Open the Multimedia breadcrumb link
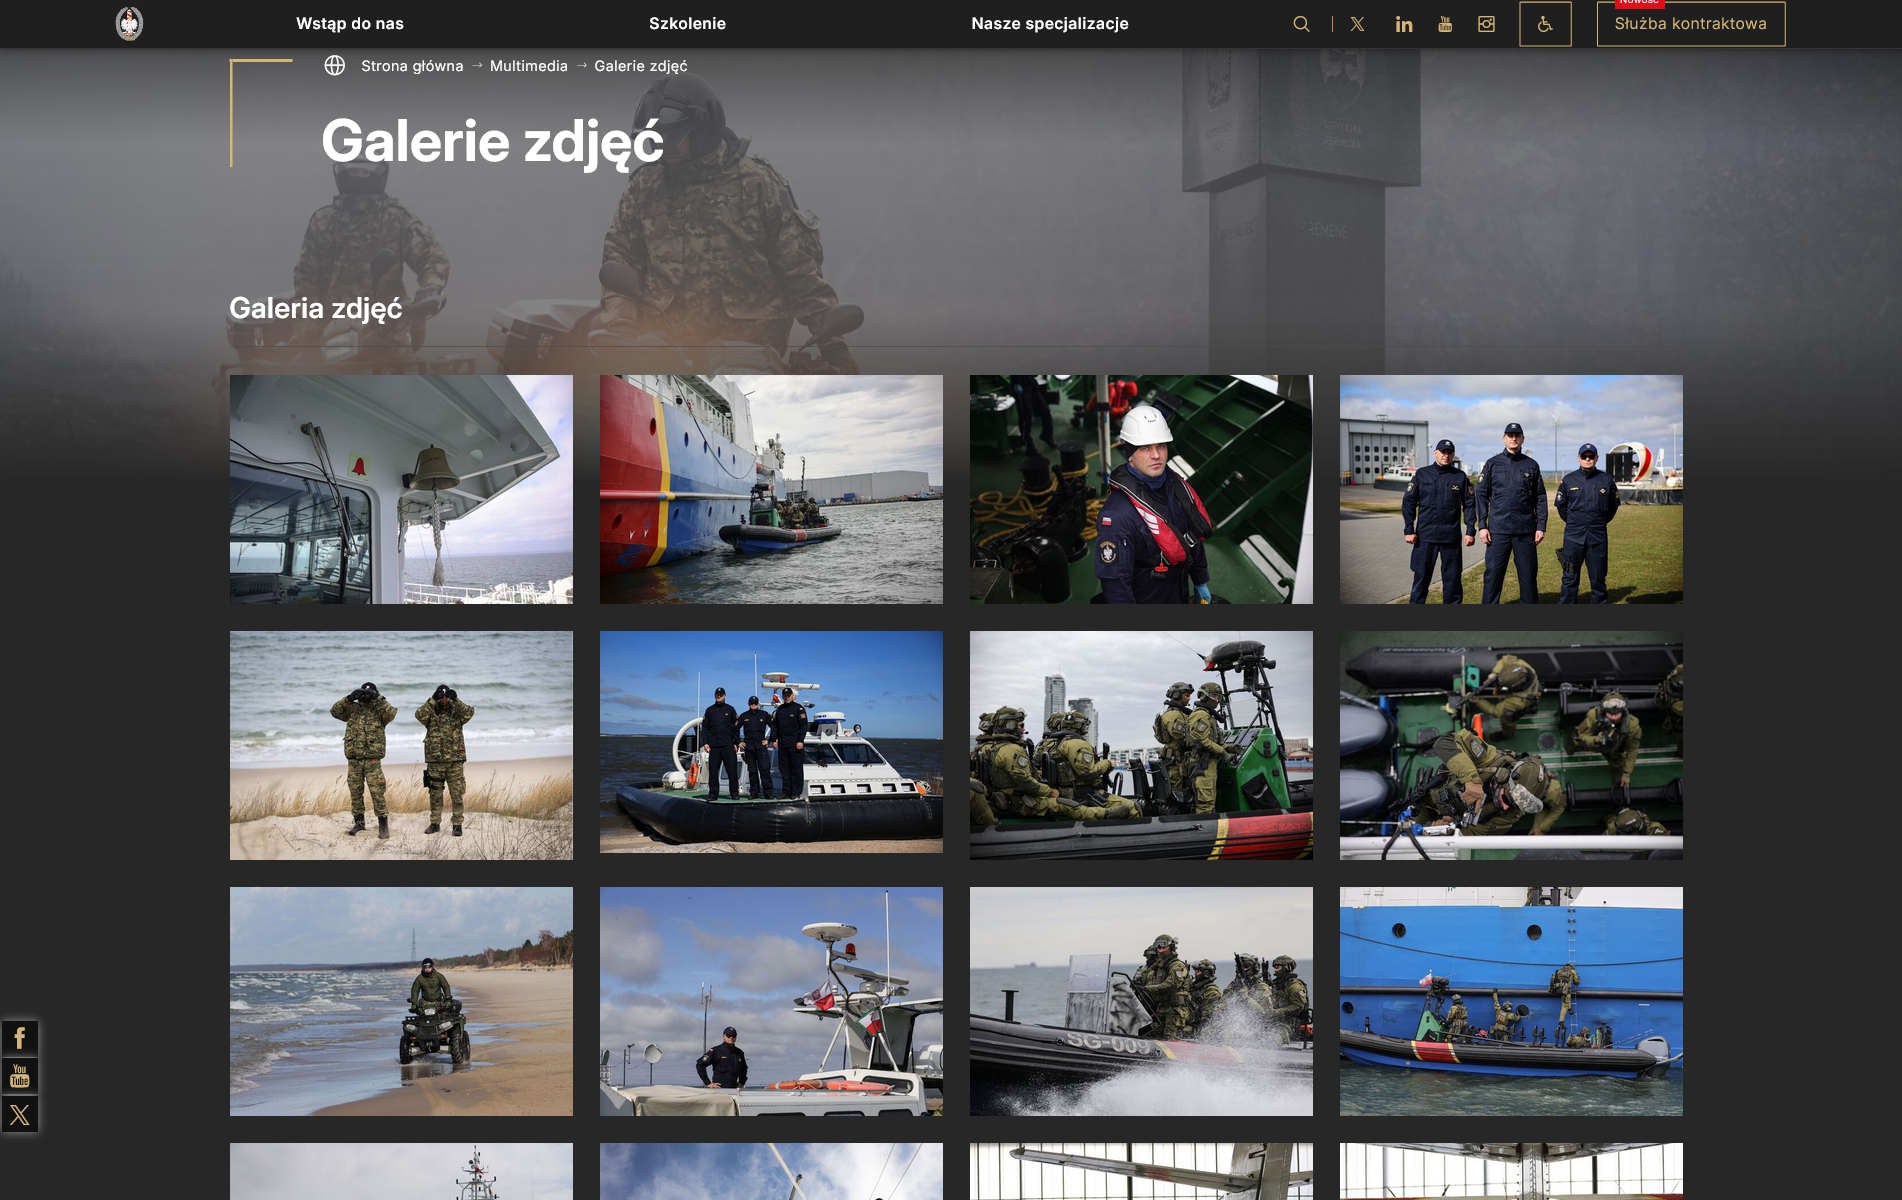Viewport: 1902px width, 1200px height. click(528, 66)
